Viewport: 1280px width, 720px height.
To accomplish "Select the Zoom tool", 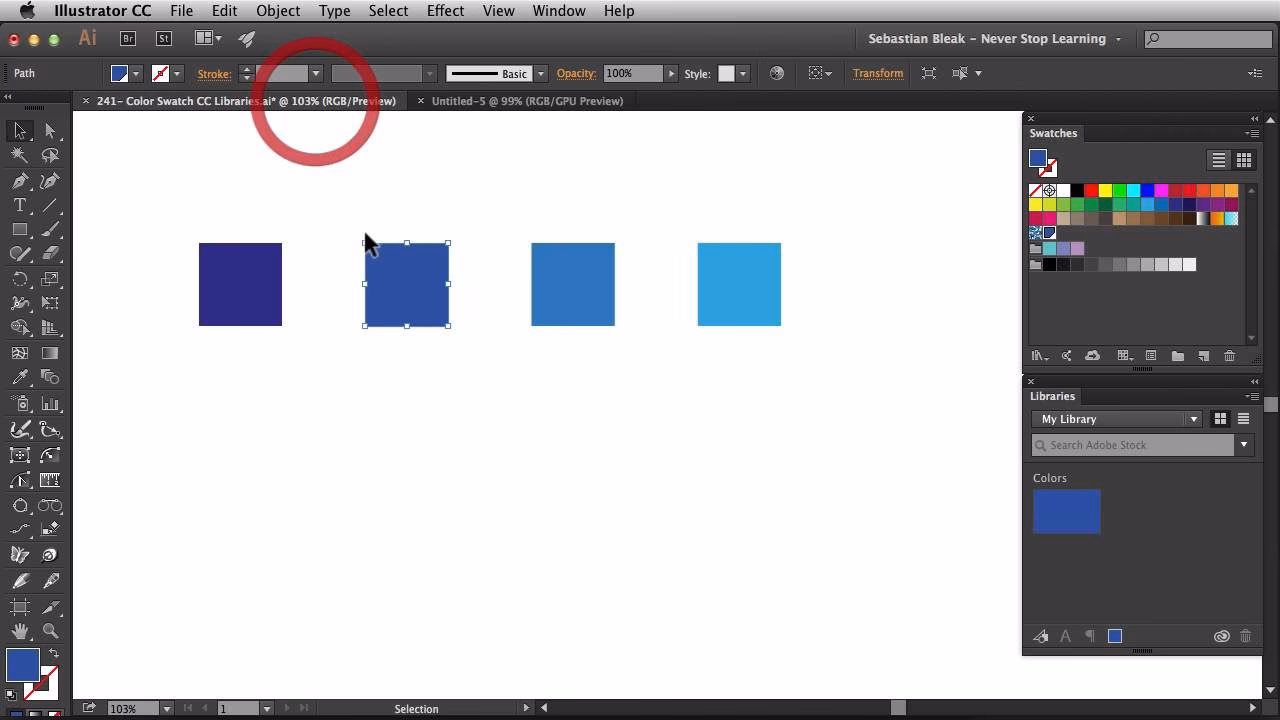I will [50, 631].
